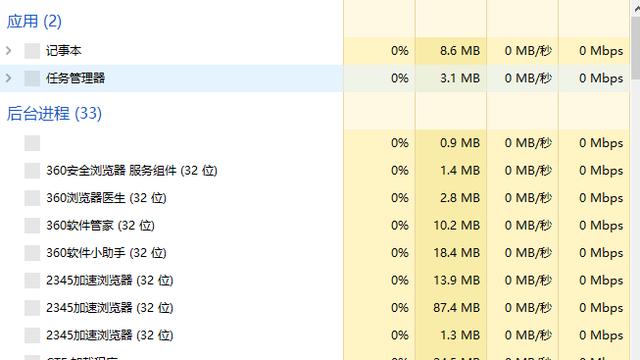Click the icon of the unnamed 0.9 MB process

click(x=32, y=143)
